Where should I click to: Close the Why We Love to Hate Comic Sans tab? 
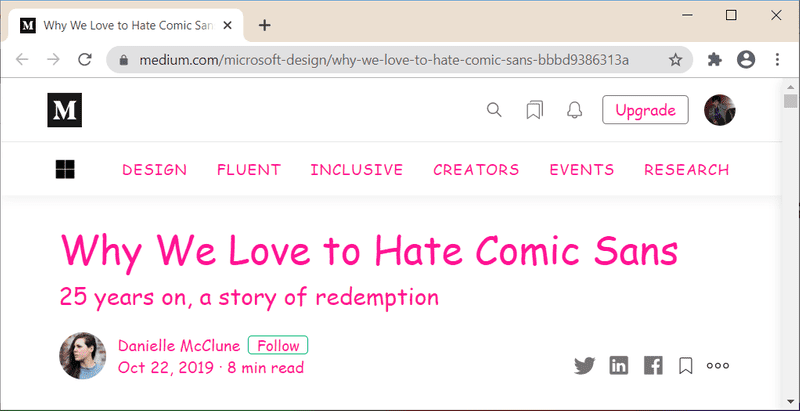228,25
